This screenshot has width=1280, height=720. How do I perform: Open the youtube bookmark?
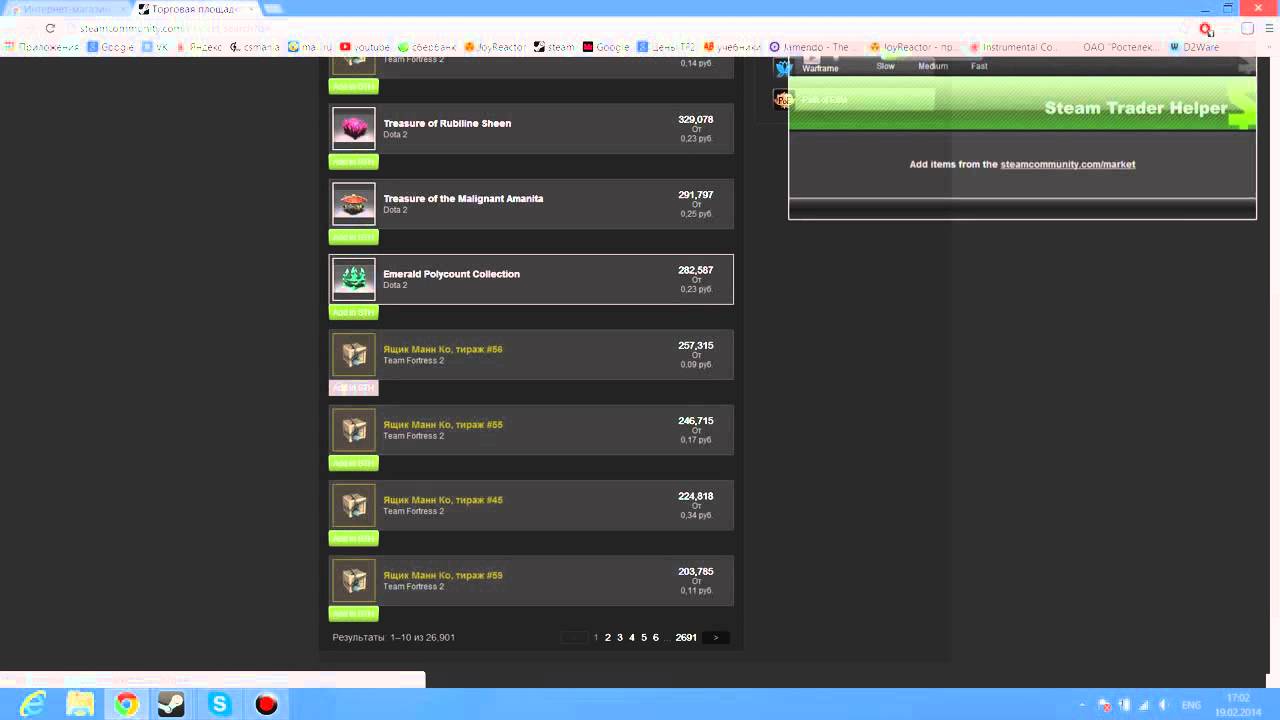pos(365,47)
